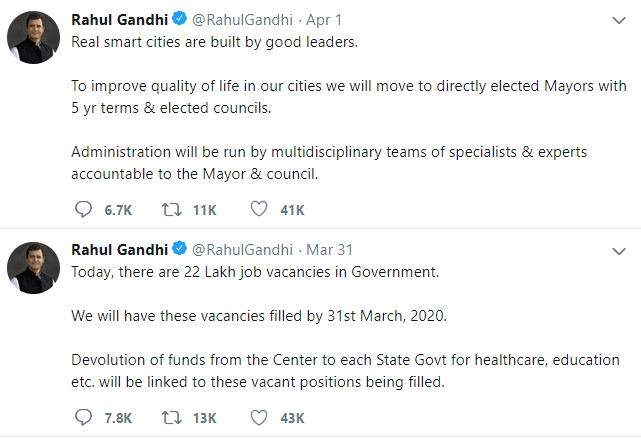Click the Rahul Gandhi name on the Apr 1 tweet
This screenshot has width=641, height=439.
119,20
